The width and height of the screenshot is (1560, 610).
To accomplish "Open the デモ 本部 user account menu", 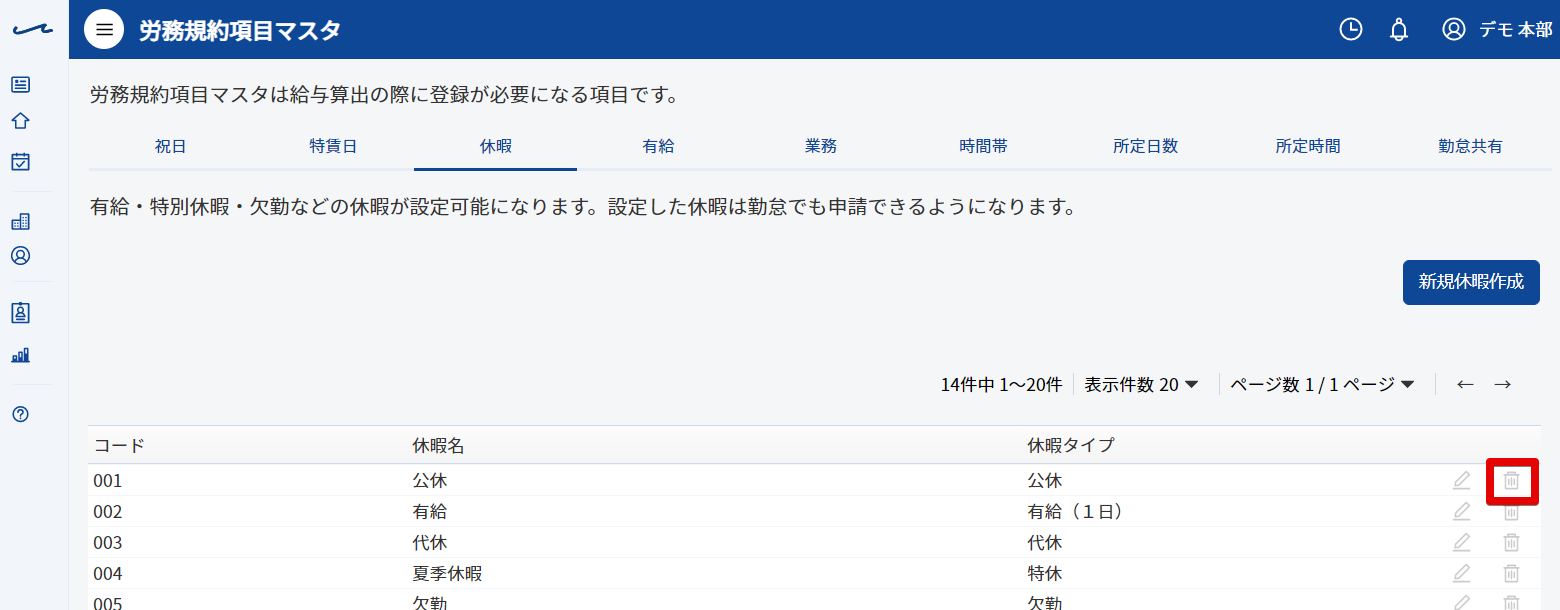I will [1497, 29].
